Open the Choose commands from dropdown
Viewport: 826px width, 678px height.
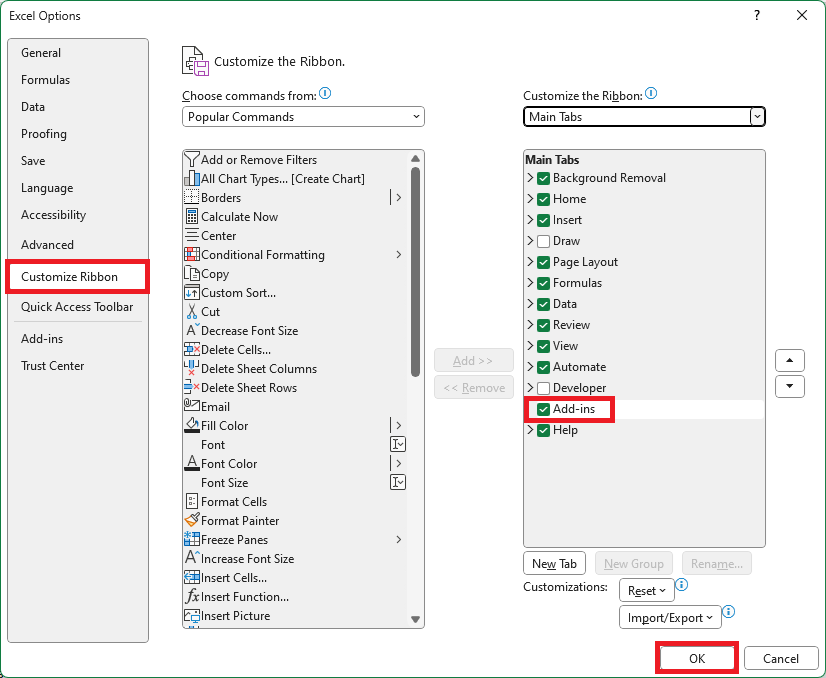pyautogui.click(x=303, y=117)
